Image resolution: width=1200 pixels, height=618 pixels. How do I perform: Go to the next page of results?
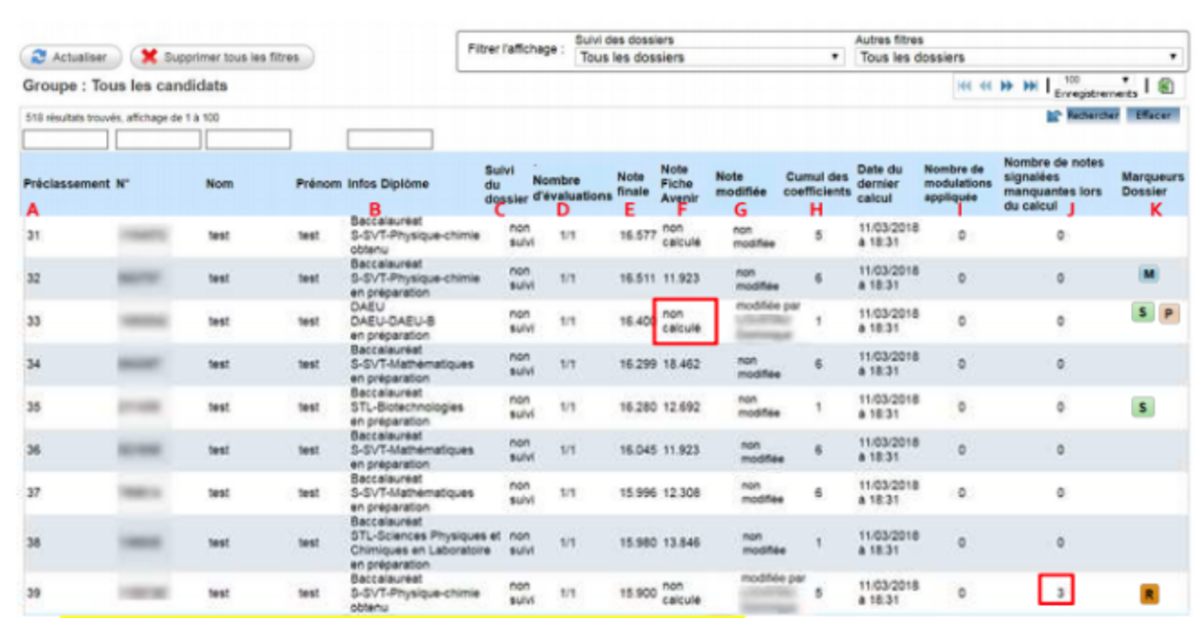(x=1008, y=87)
